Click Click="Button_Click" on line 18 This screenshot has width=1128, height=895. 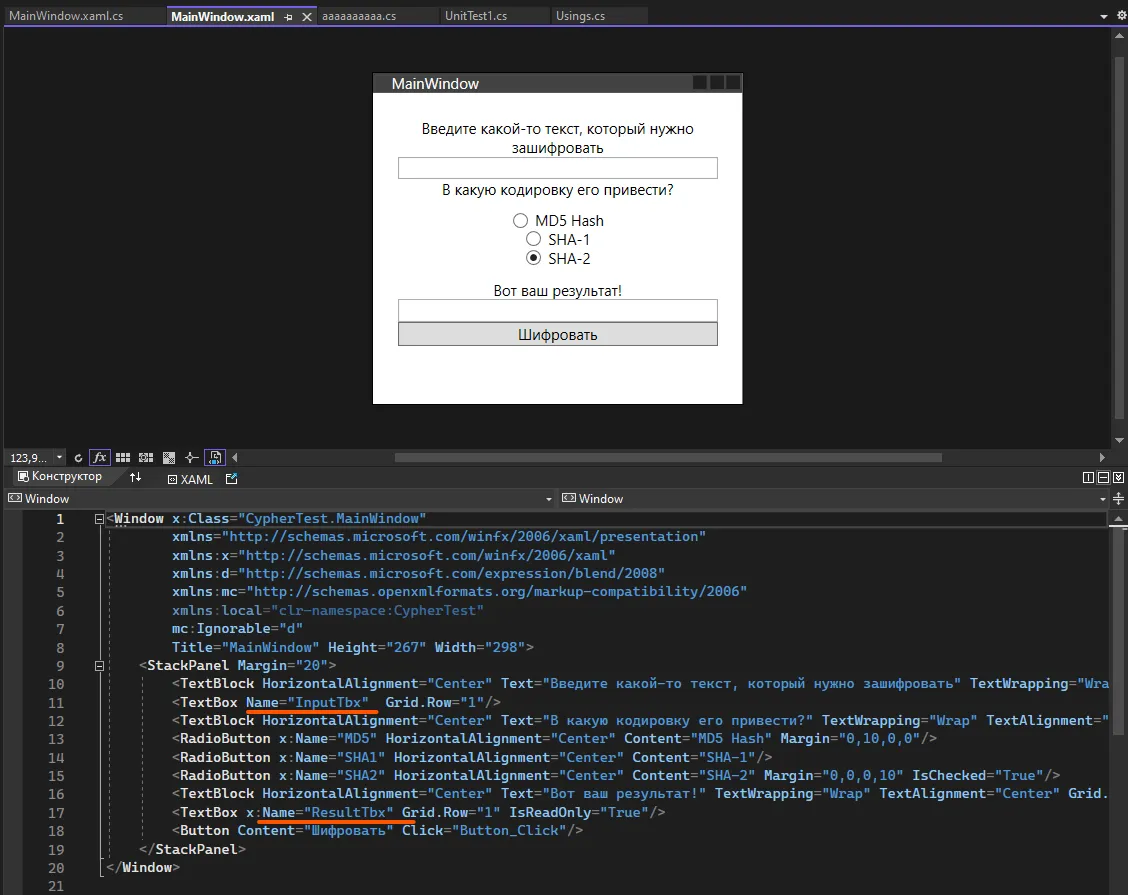click(x=483, y=830)
